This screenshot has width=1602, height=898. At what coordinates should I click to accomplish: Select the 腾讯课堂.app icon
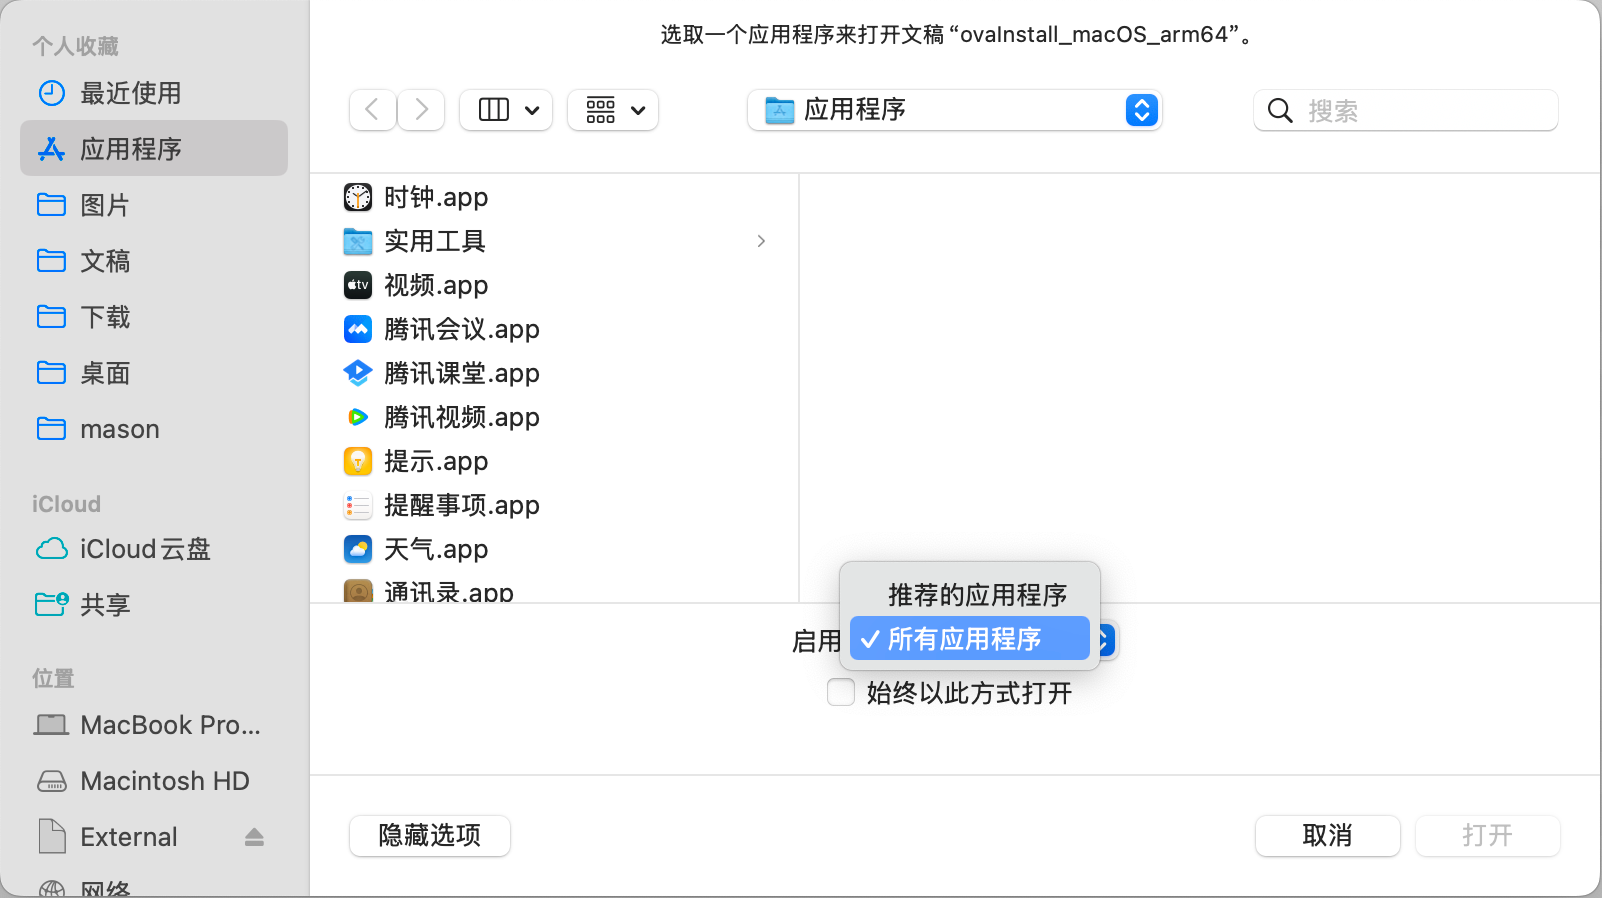click(358, 373)
